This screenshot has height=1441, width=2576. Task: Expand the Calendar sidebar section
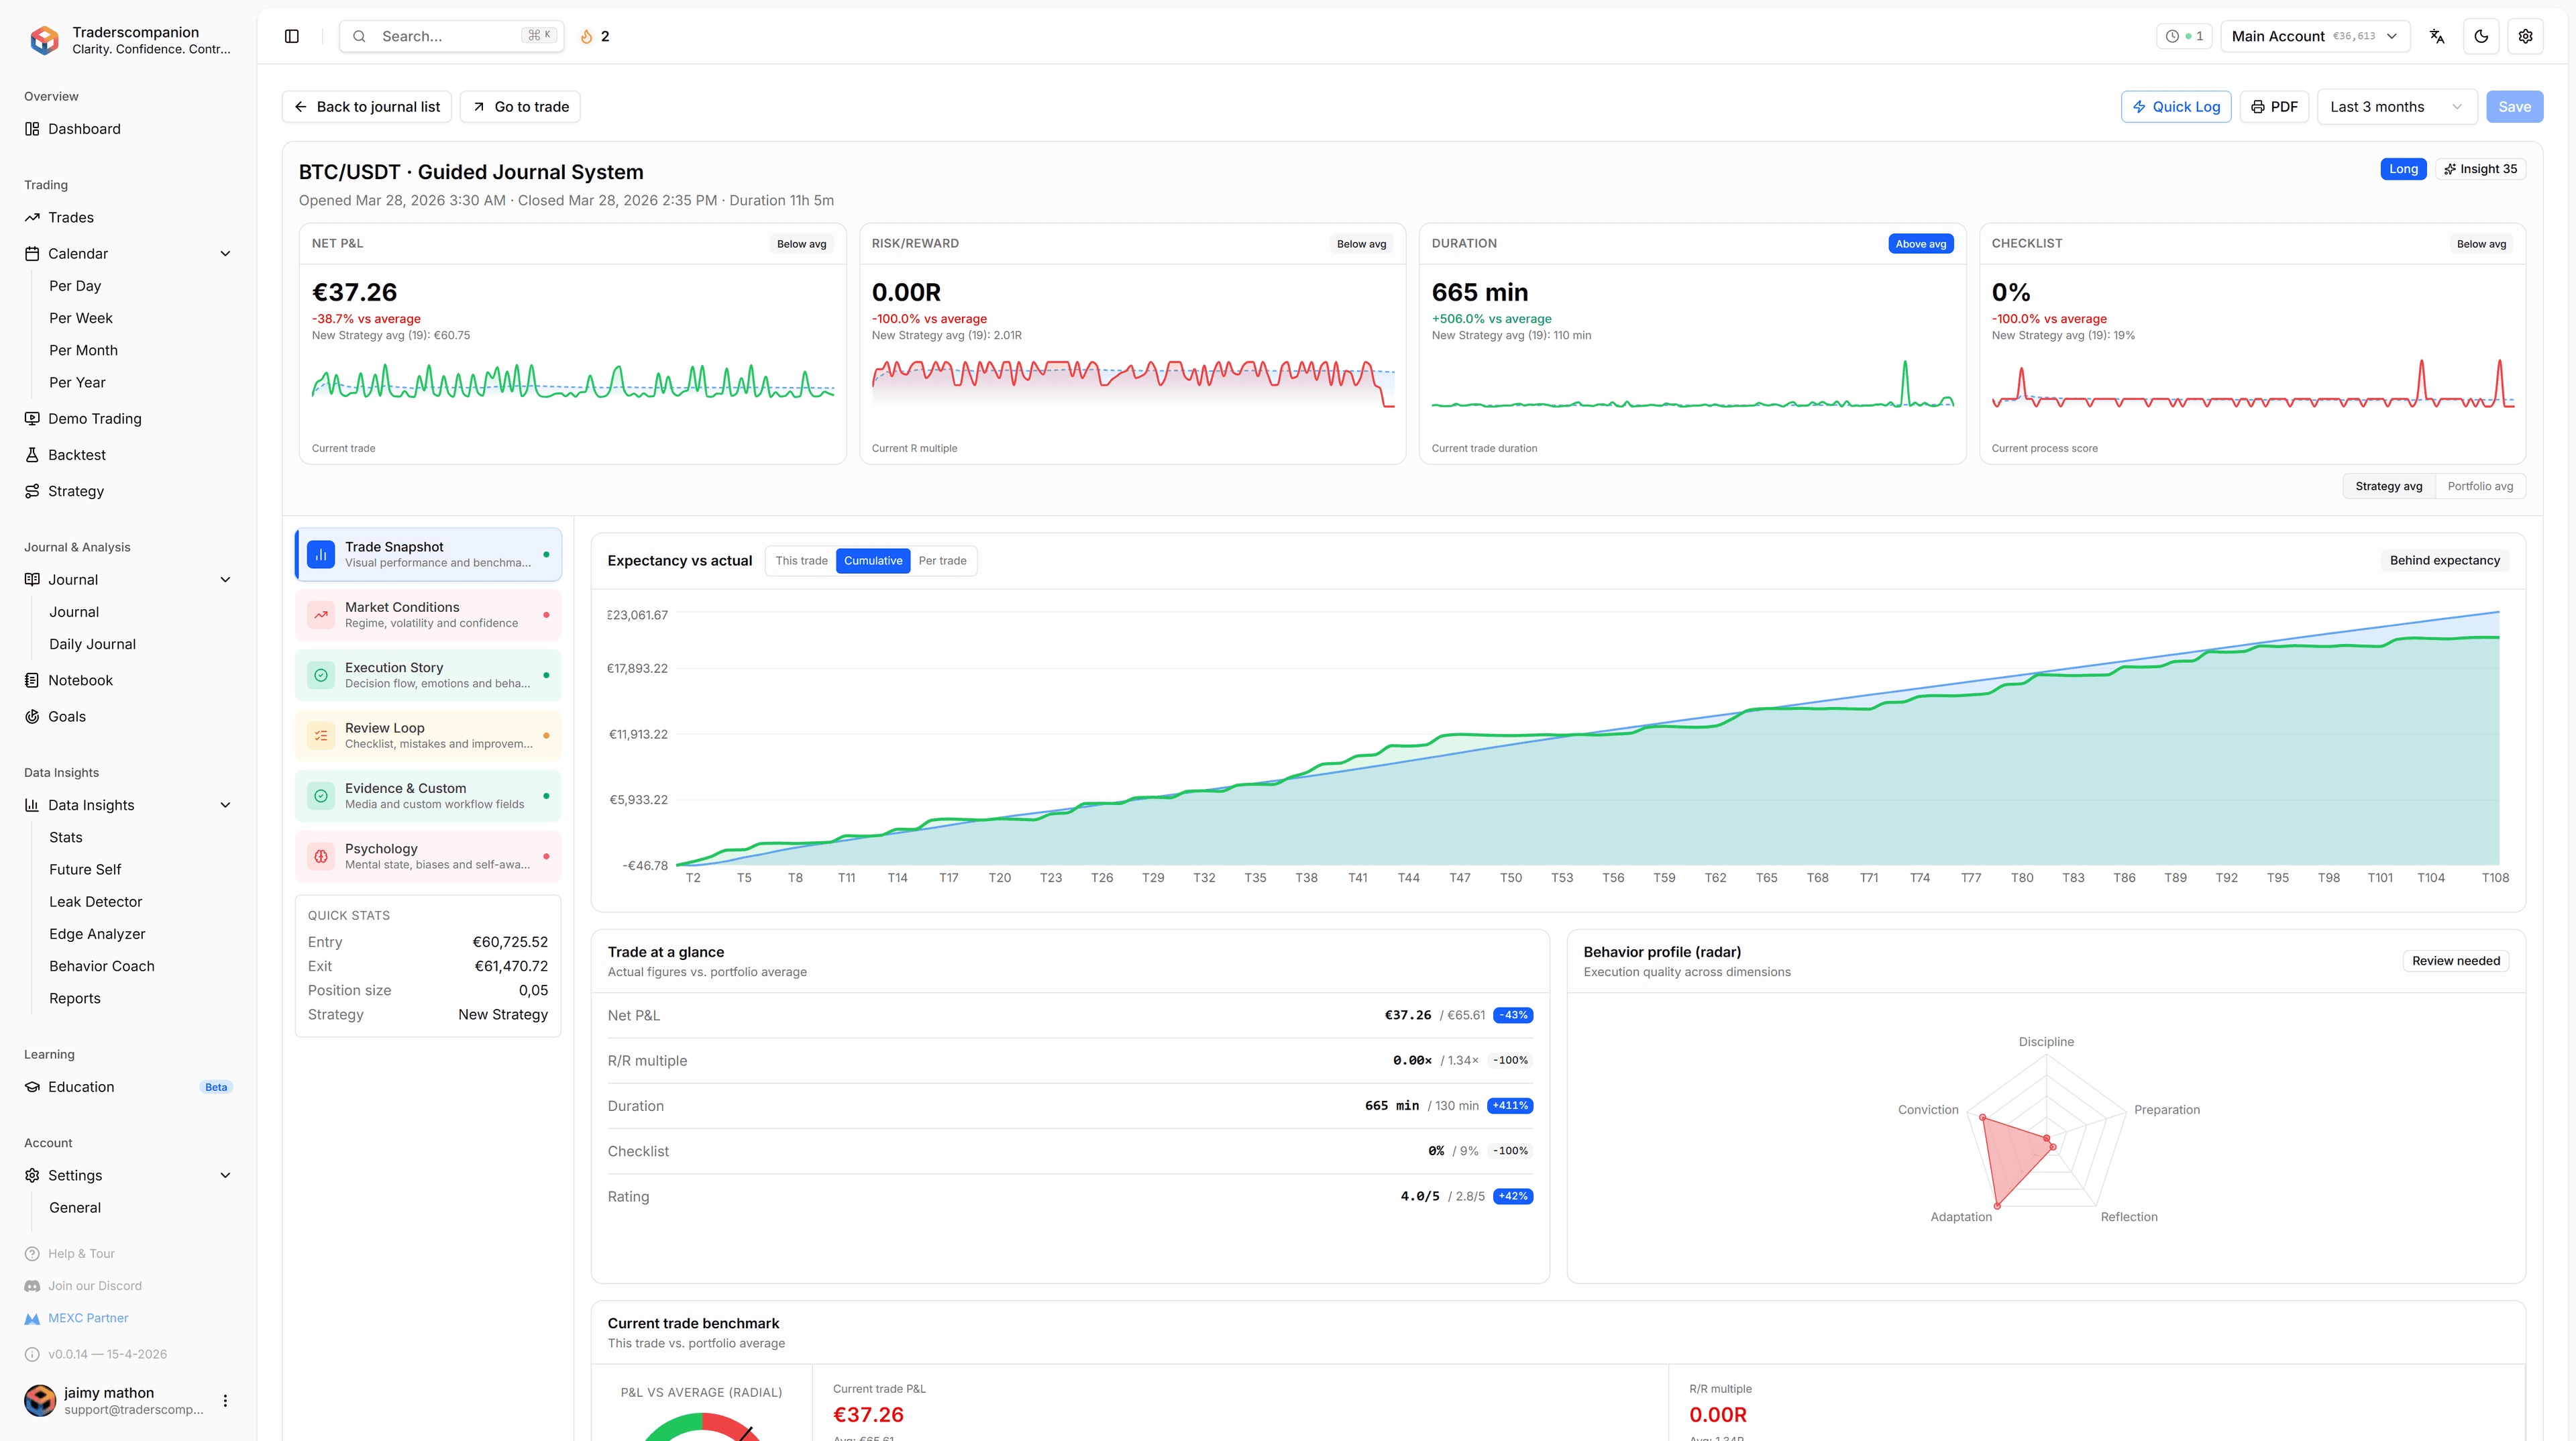click(225, 254)
